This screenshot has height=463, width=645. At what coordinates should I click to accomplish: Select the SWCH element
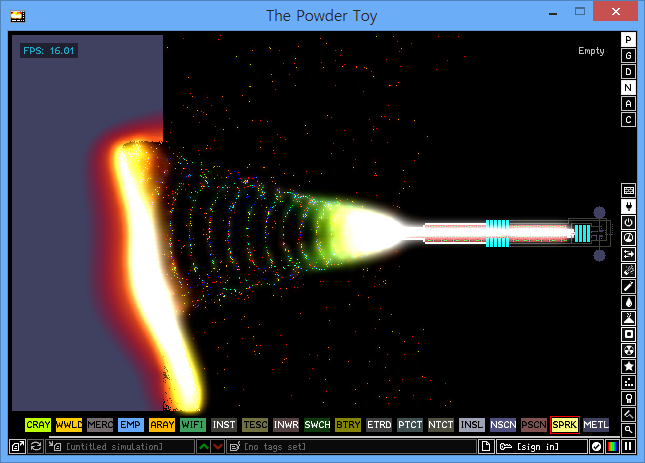click(317, 425)
